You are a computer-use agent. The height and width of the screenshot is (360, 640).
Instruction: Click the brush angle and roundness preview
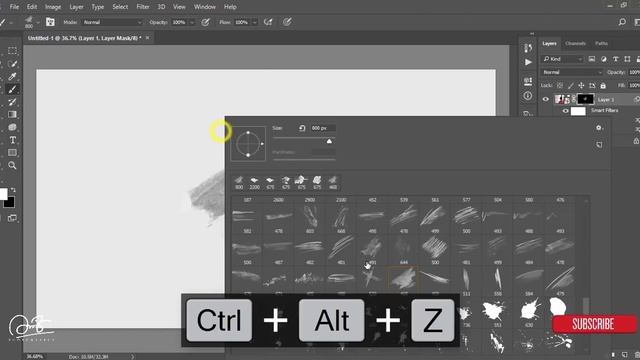click(248, 144)
